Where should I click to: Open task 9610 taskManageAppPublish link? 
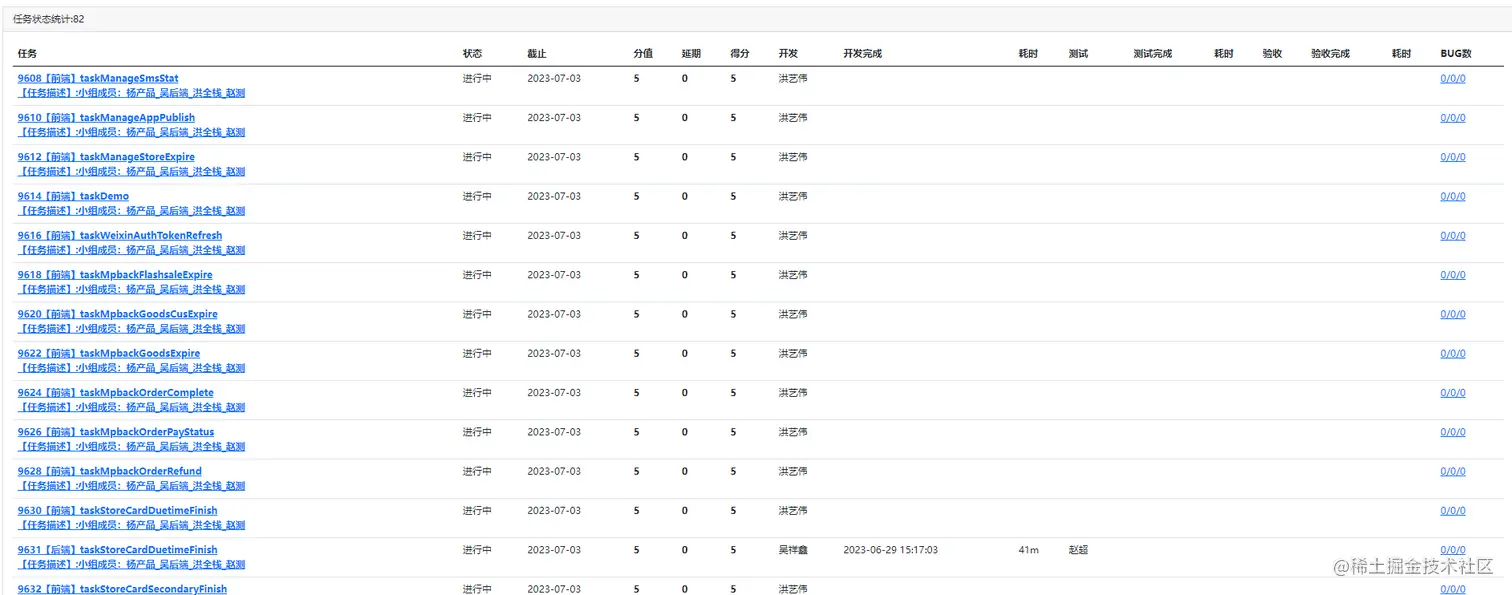(x=106, y=118)
